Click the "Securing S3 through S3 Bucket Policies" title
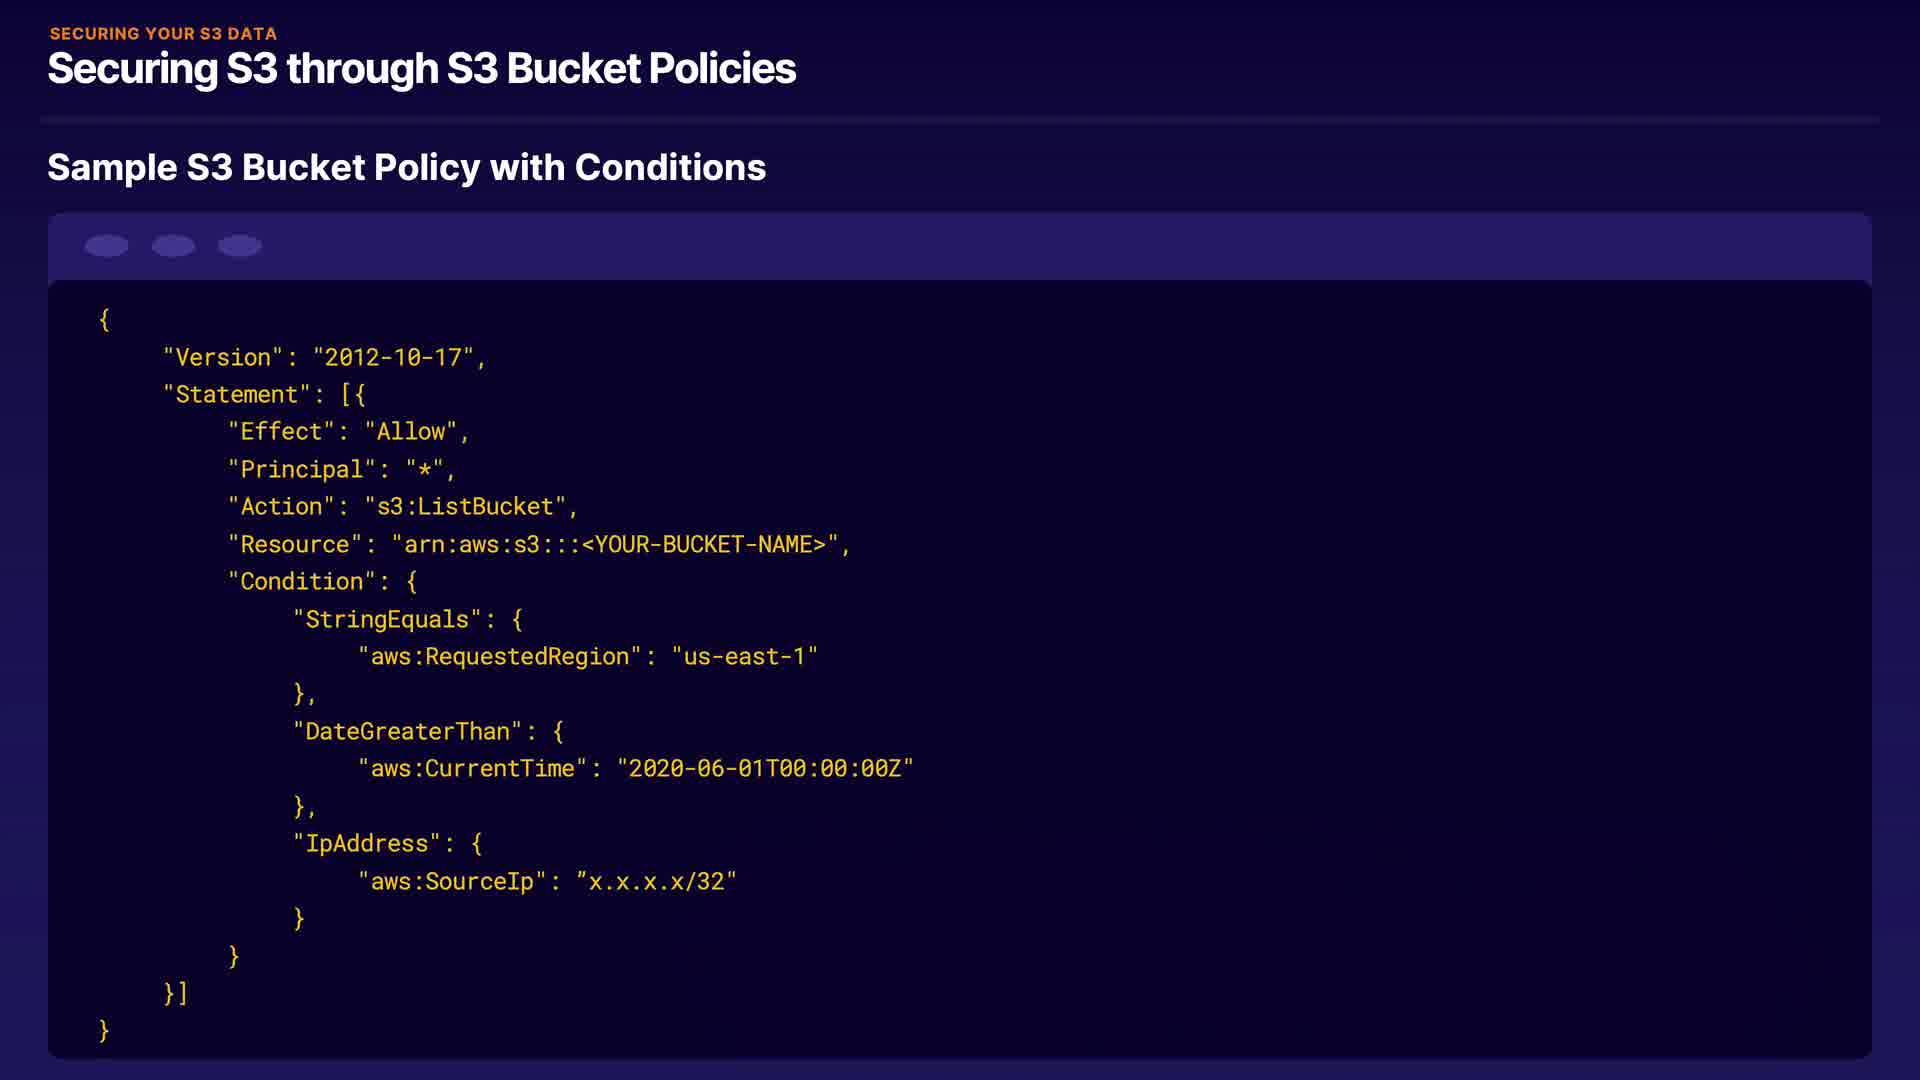Screen dimensions: 1920x1080 pos(421,69)
